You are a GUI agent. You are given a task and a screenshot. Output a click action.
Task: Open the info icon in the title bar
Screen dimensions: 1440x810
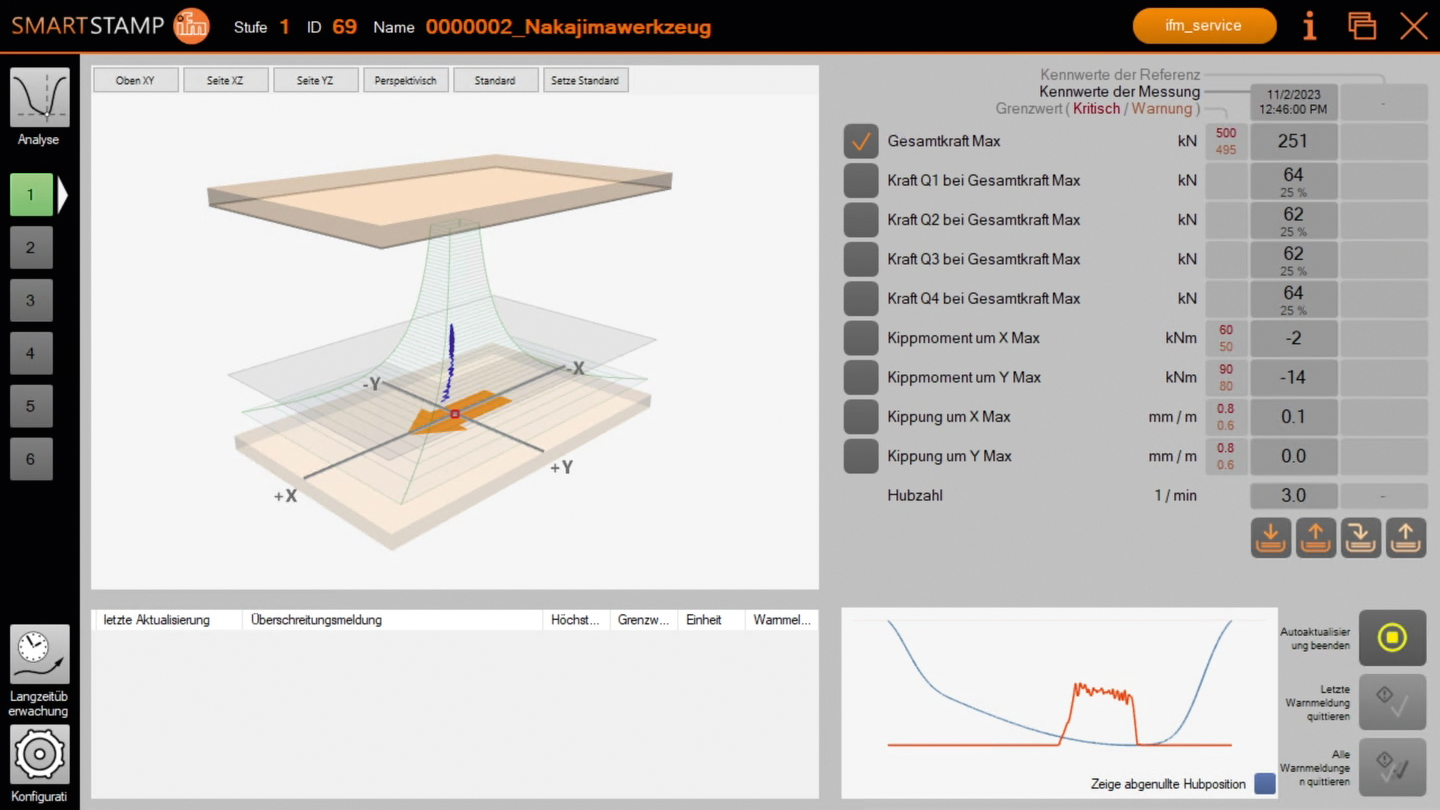(1308, 26)
